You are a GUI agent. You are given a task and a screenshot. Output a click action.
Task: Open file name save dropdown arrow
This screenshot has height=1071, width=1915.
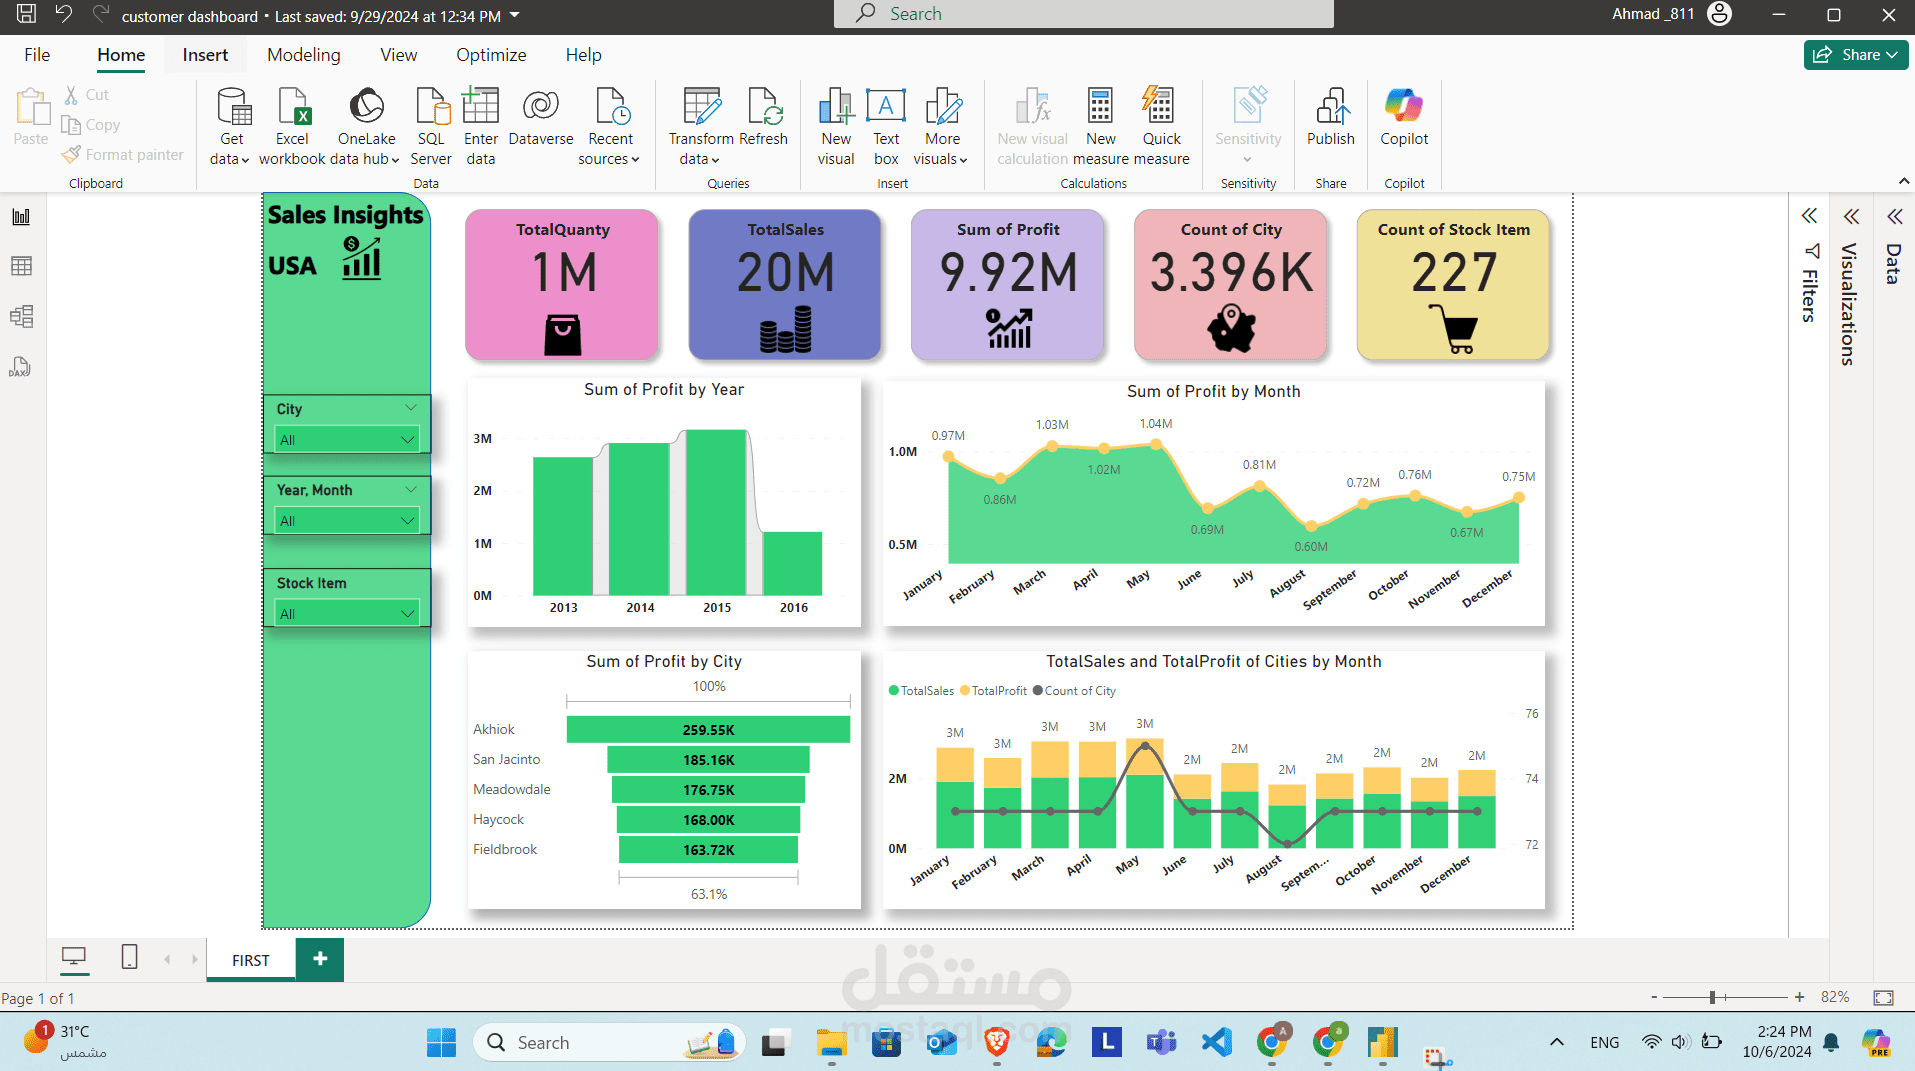pos(515,15)
